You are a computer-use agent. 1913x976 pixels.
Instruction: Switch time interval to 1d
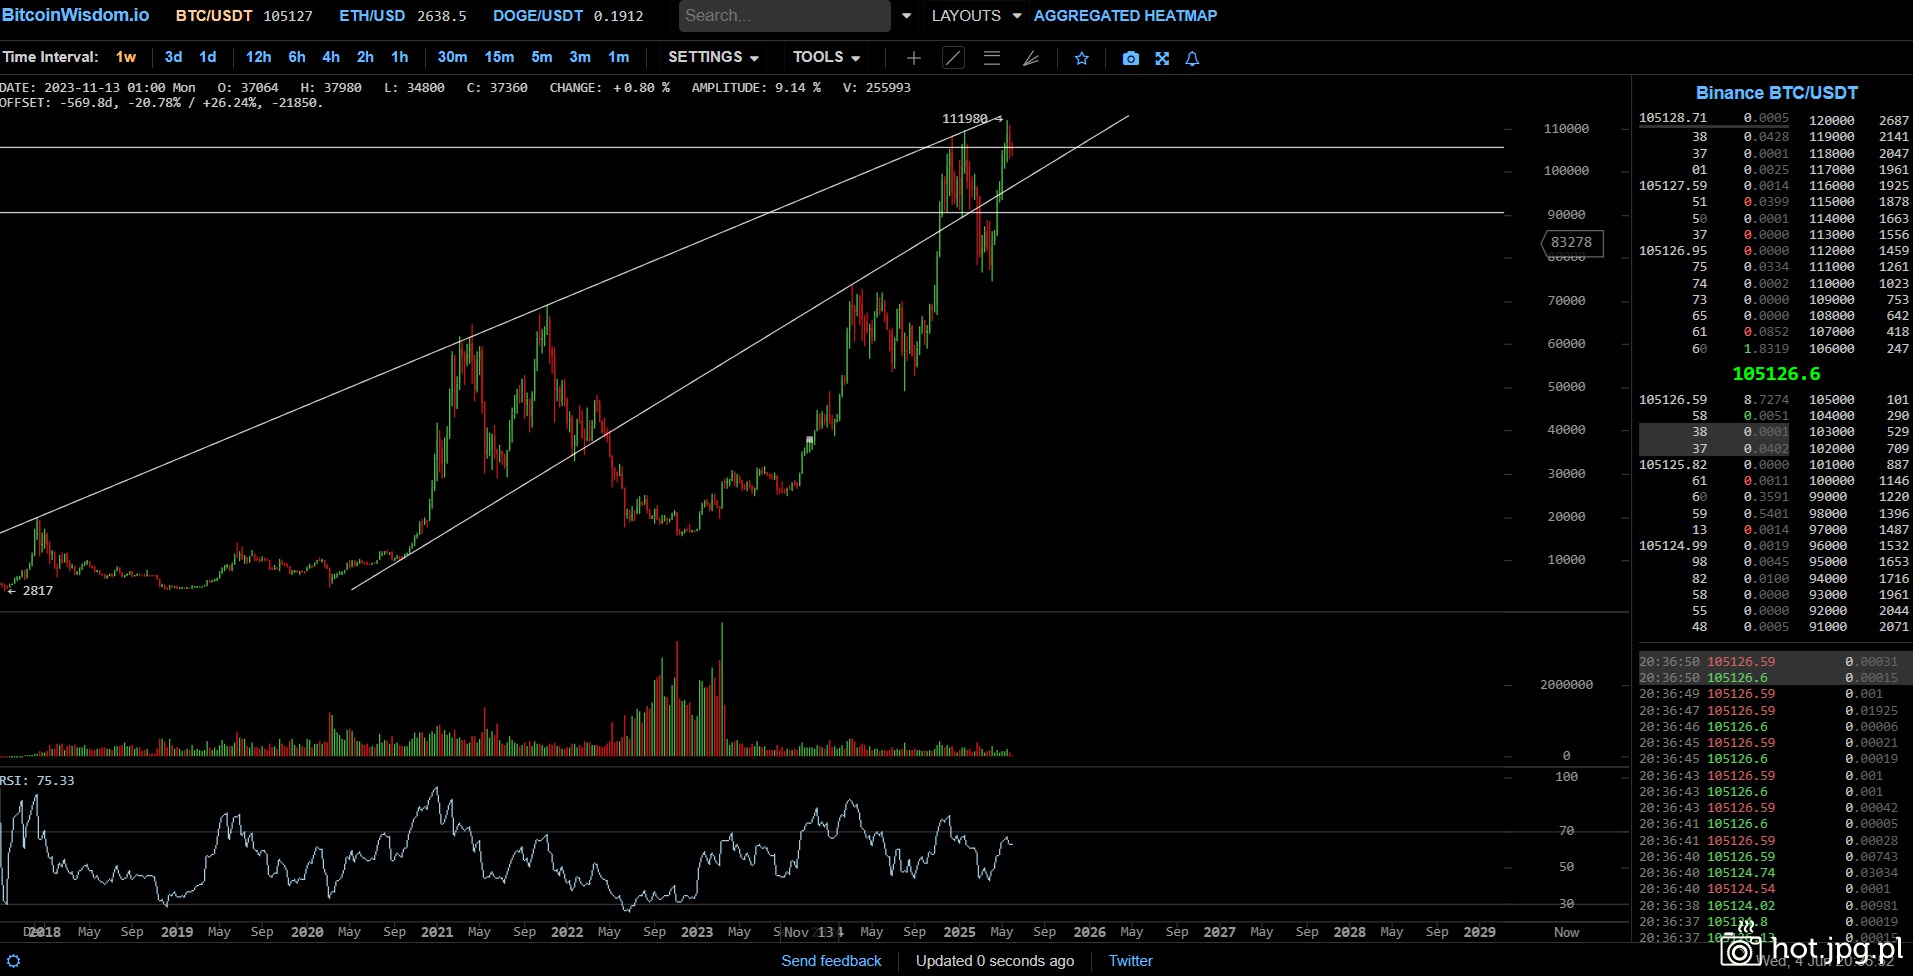[207, 57]
